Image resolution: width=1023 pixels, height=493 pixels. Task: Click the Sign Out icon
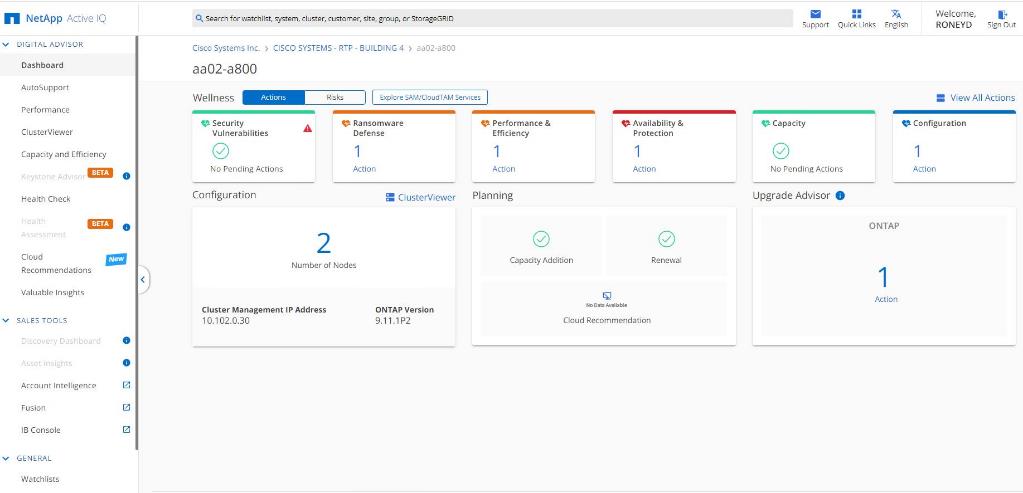1001,14
